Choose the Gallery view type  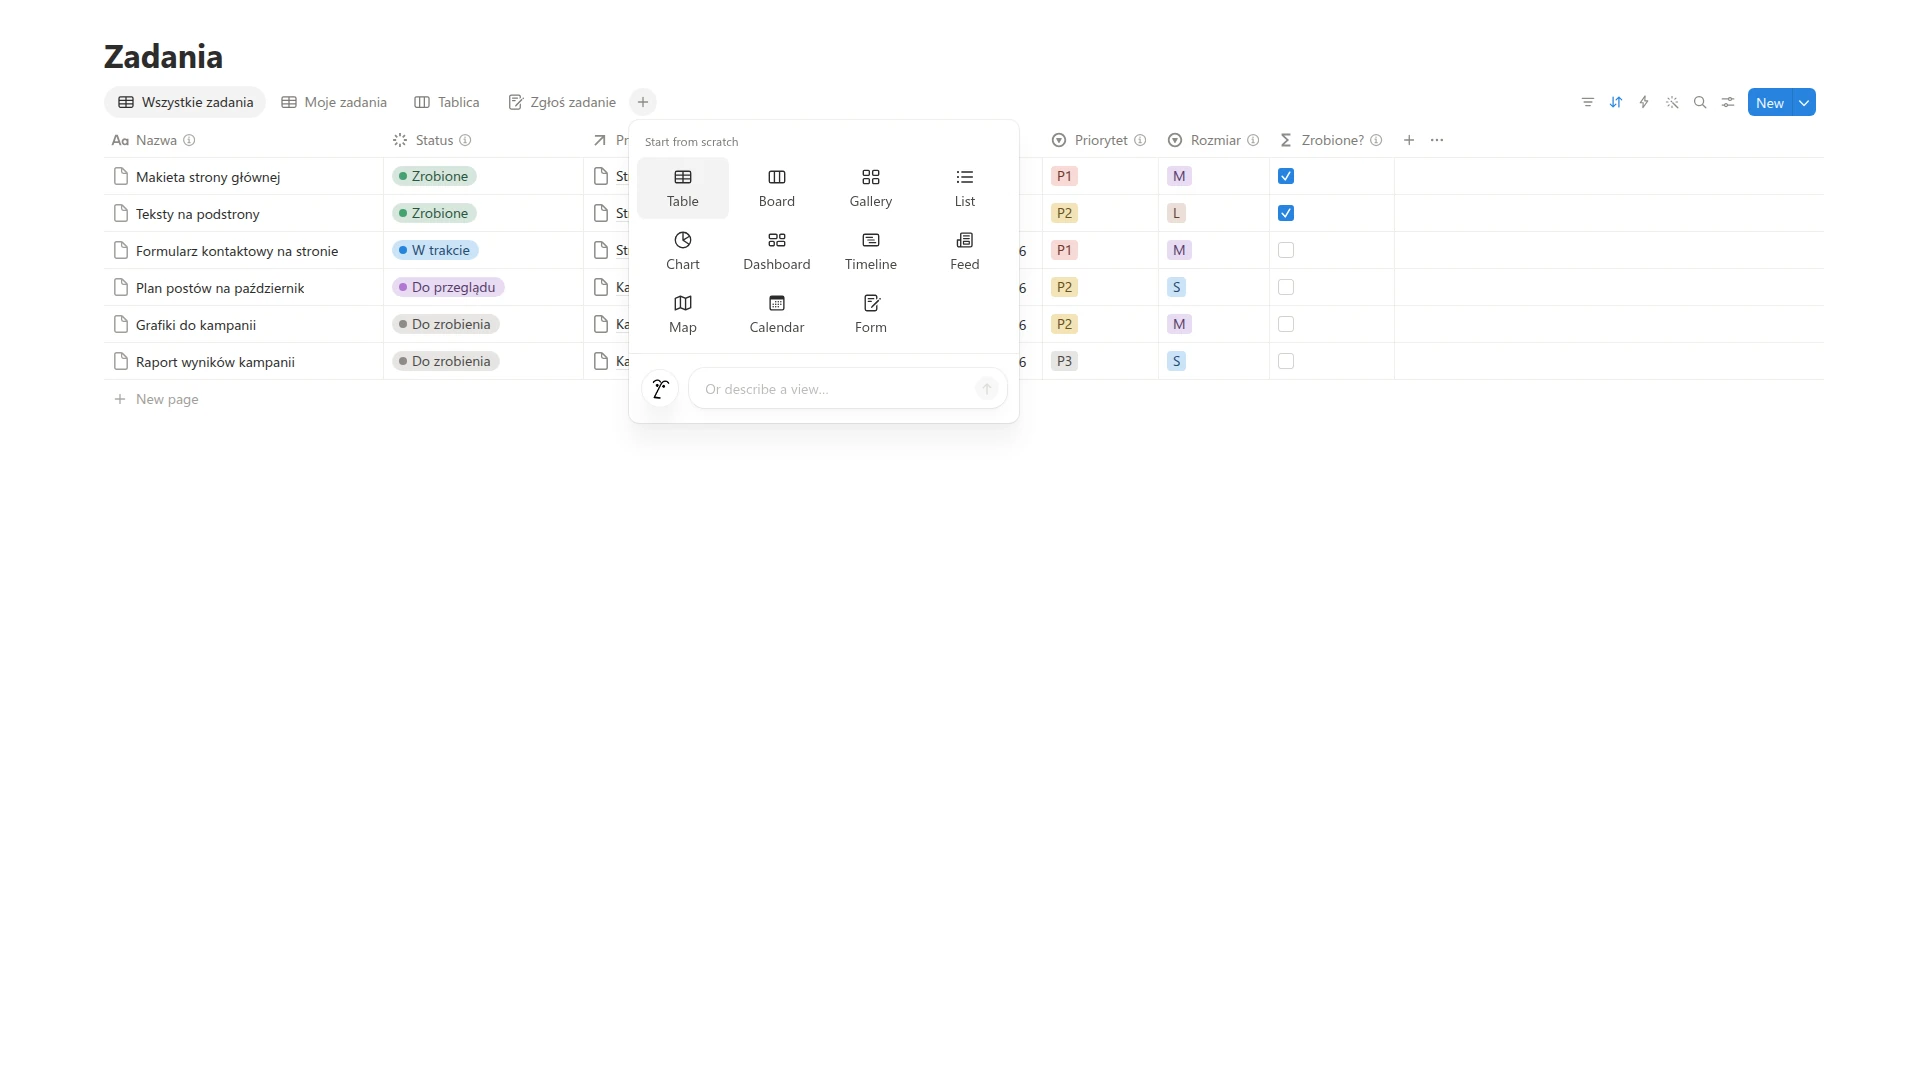(871, 188)
